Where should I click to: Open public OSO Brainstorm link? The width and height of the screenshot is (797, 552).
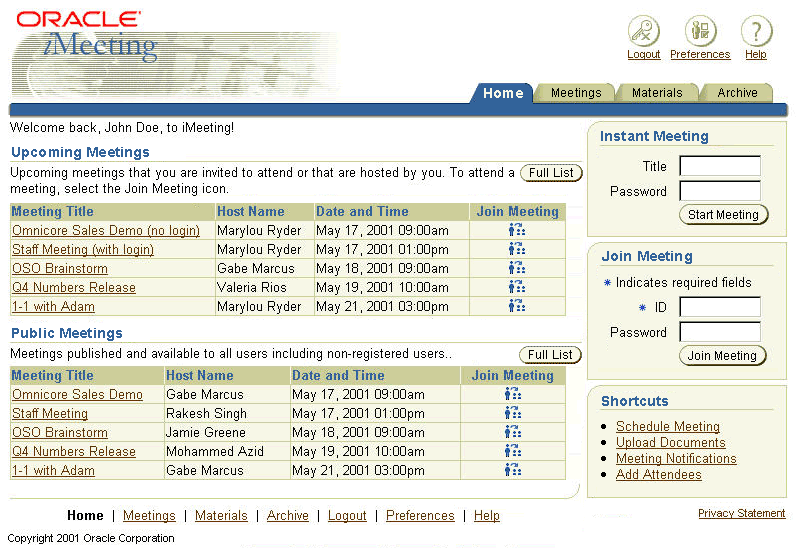(60, 433)
